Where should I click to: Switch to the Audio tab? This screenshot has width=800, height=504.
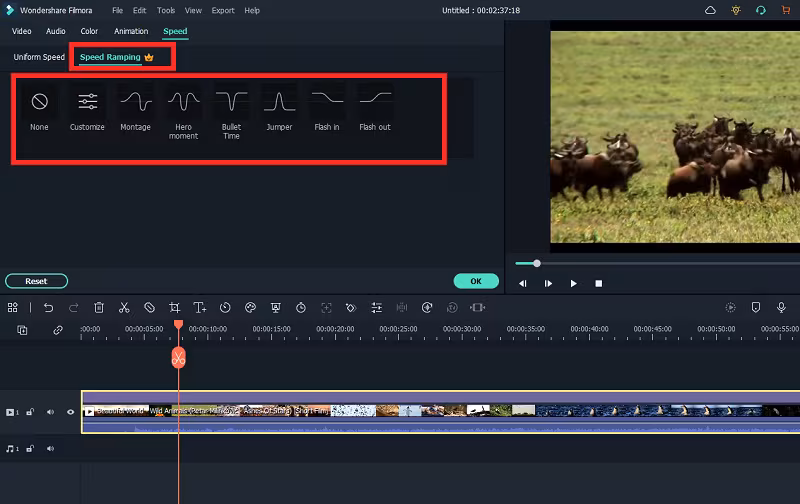(x=56, y=31)
